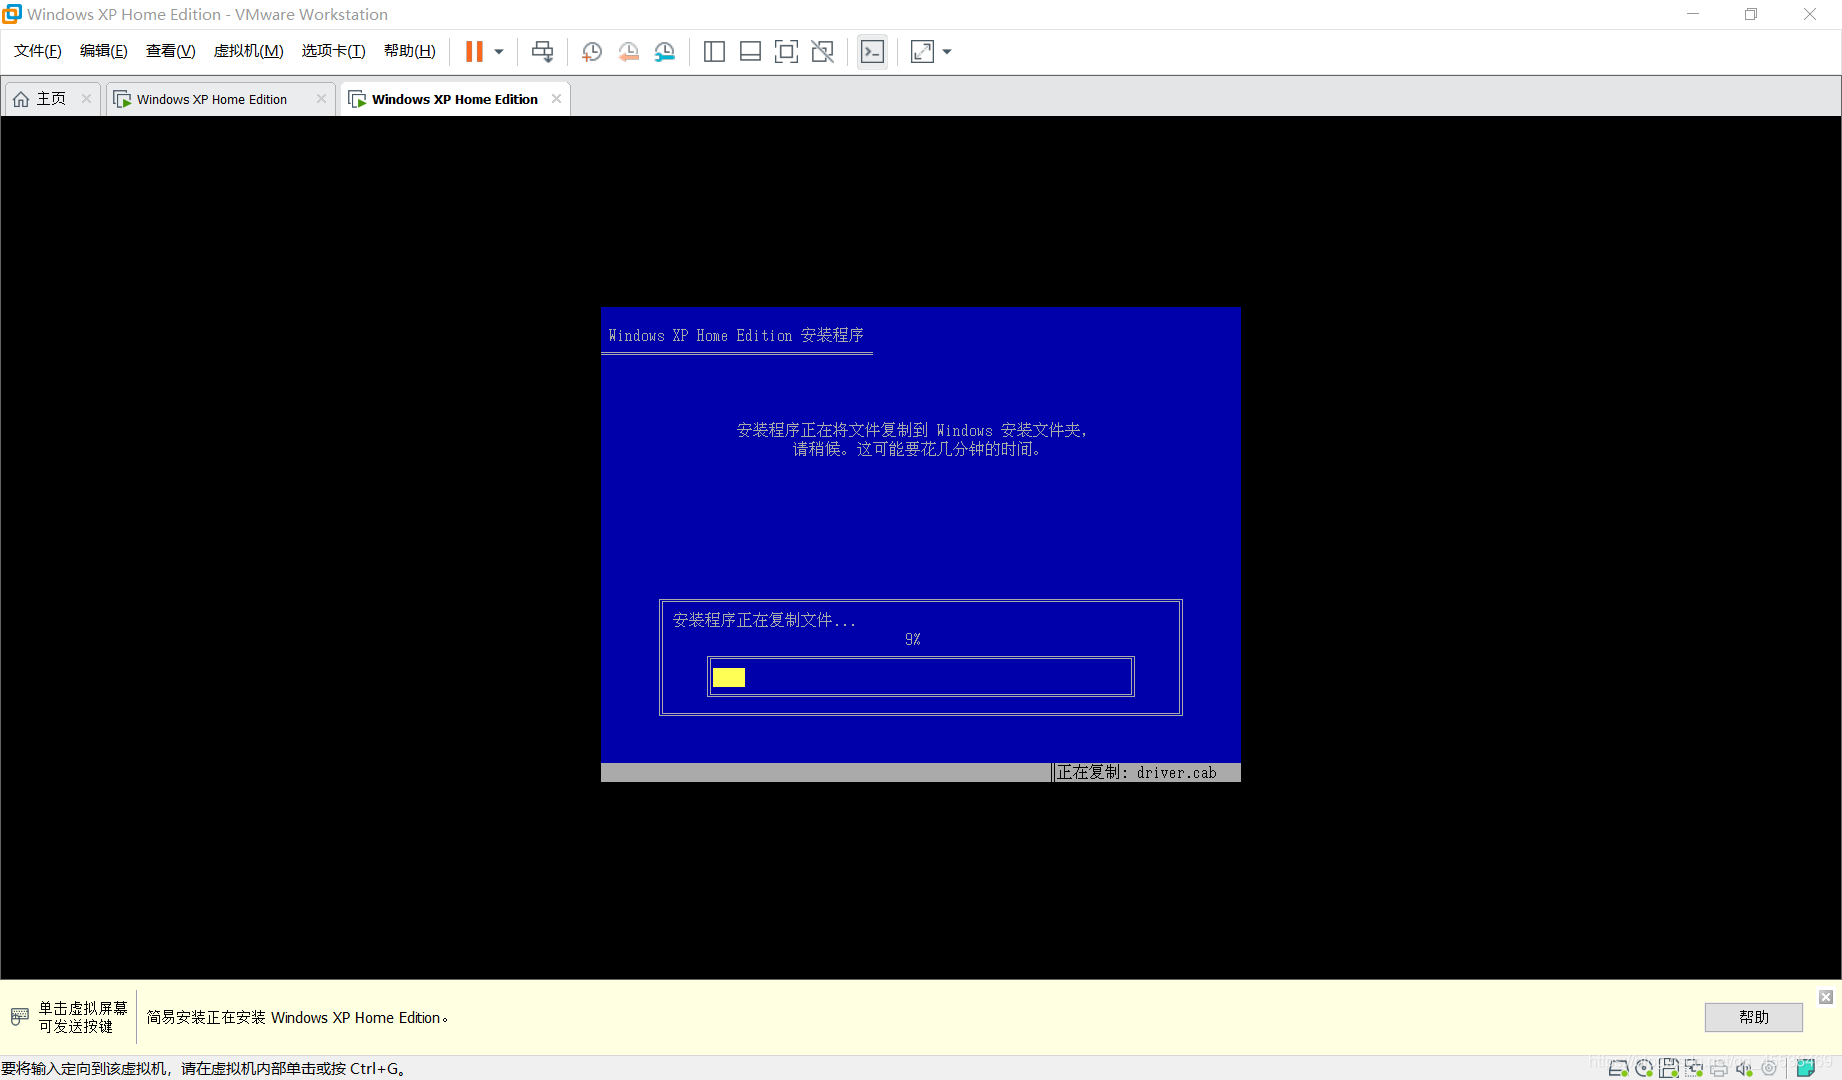Open the 虚拟机(M) menu
Screen dimensions: 1842x1080
point(249,51)
